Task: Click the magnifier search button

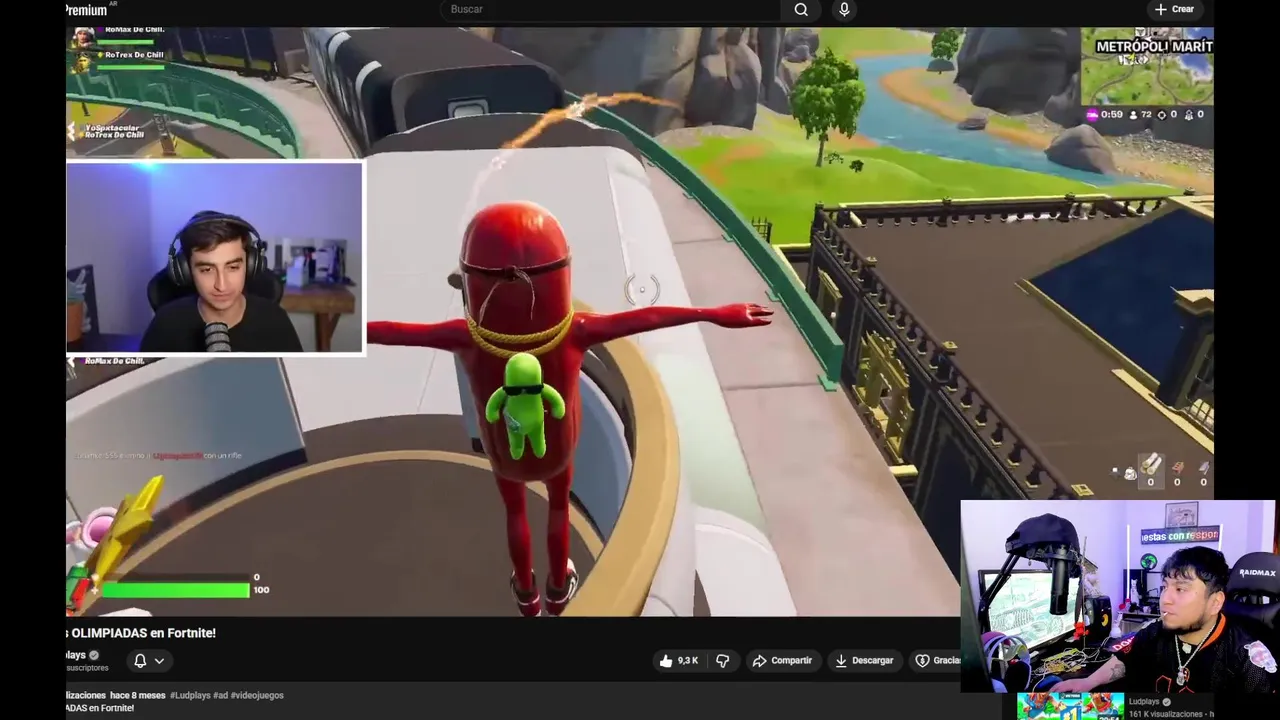Action: [x=801, y=10]
